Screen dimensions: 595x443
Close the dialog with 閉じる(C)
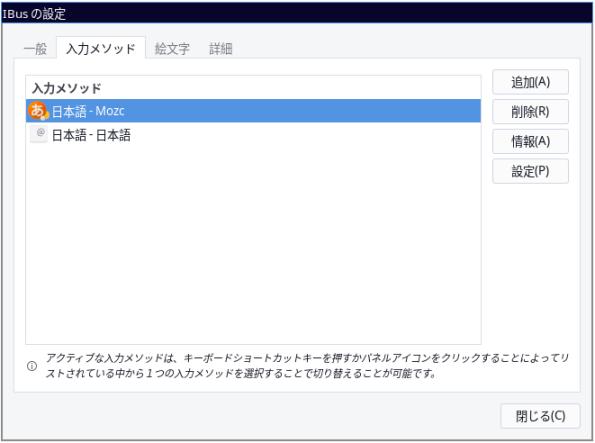click(540, 416)
